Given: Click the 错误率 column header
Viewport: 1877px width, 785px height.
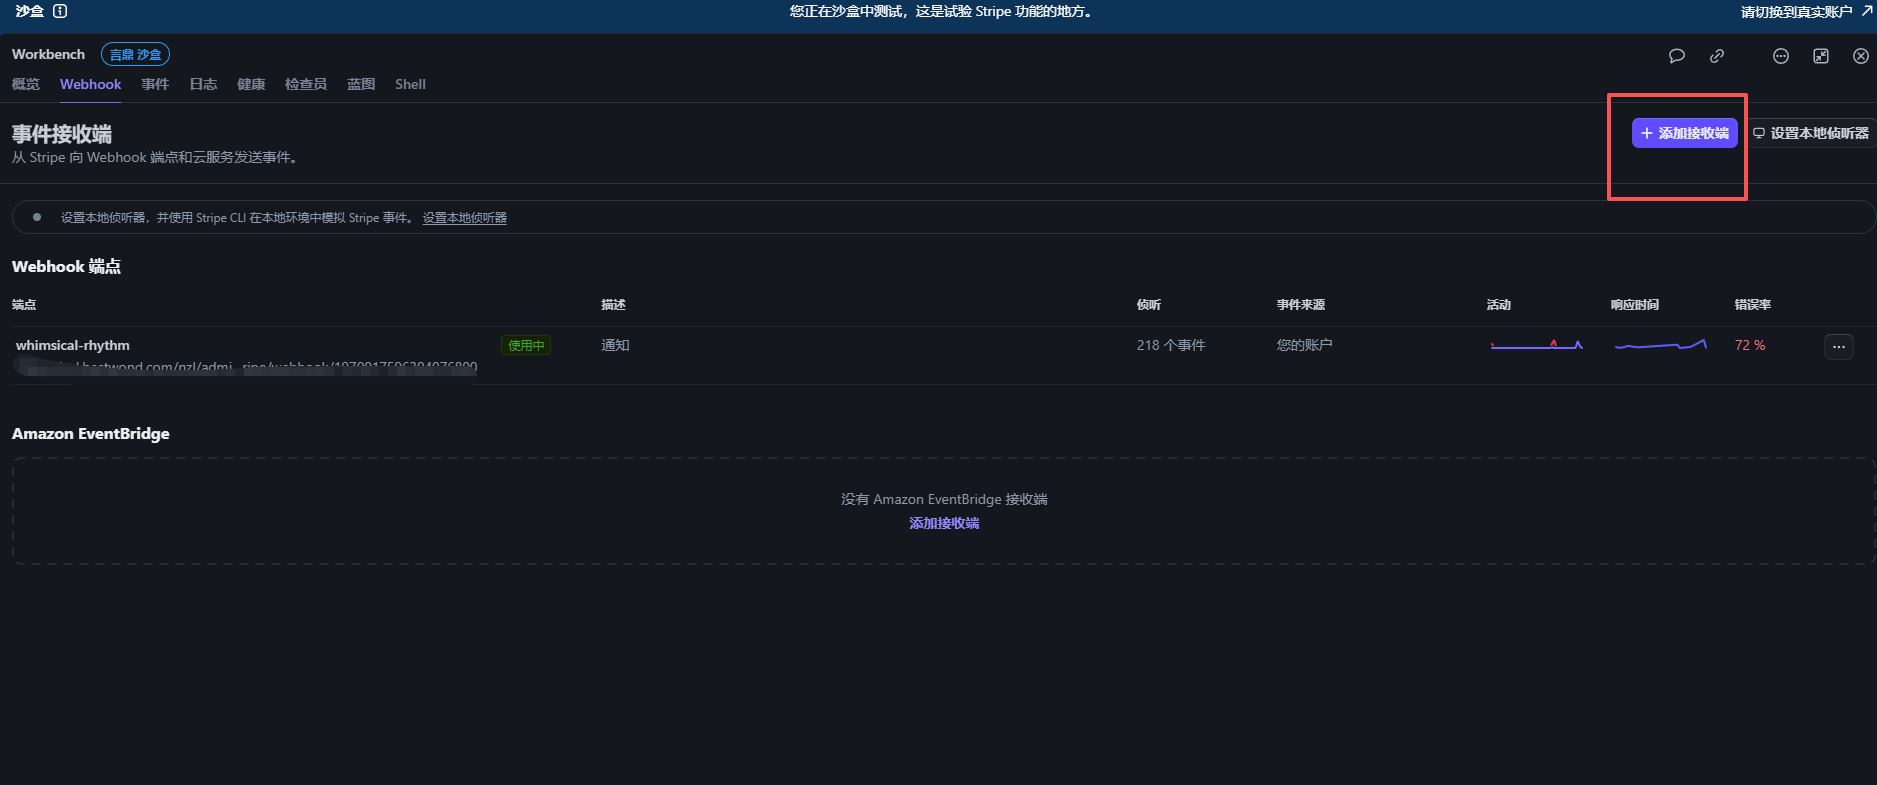Looking at the screenshot, I should click(x=1753, y=305).
